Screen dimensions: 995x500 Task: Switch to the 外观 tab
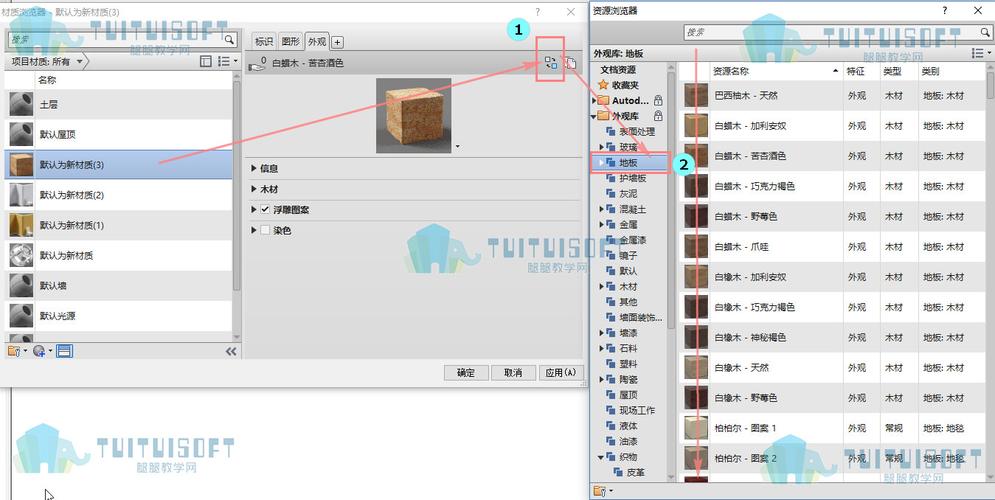[x=317, y=42]
